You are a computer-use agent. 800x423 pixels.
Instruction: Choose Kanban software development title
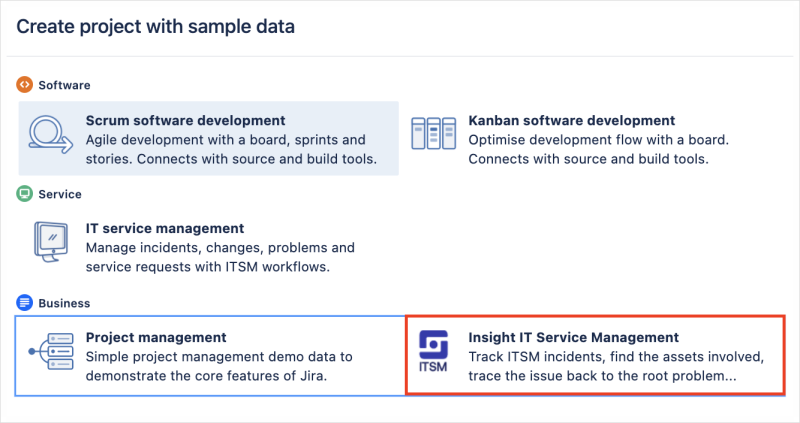(x=572, y=120)
